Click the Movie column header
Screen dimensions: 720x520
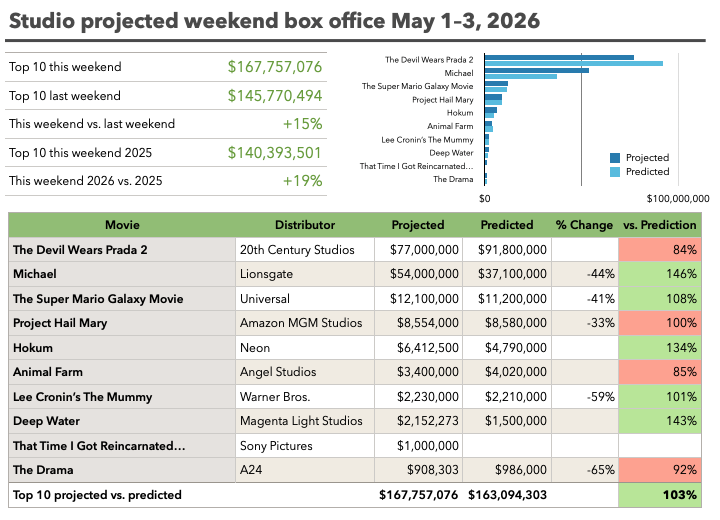(122, 225)
